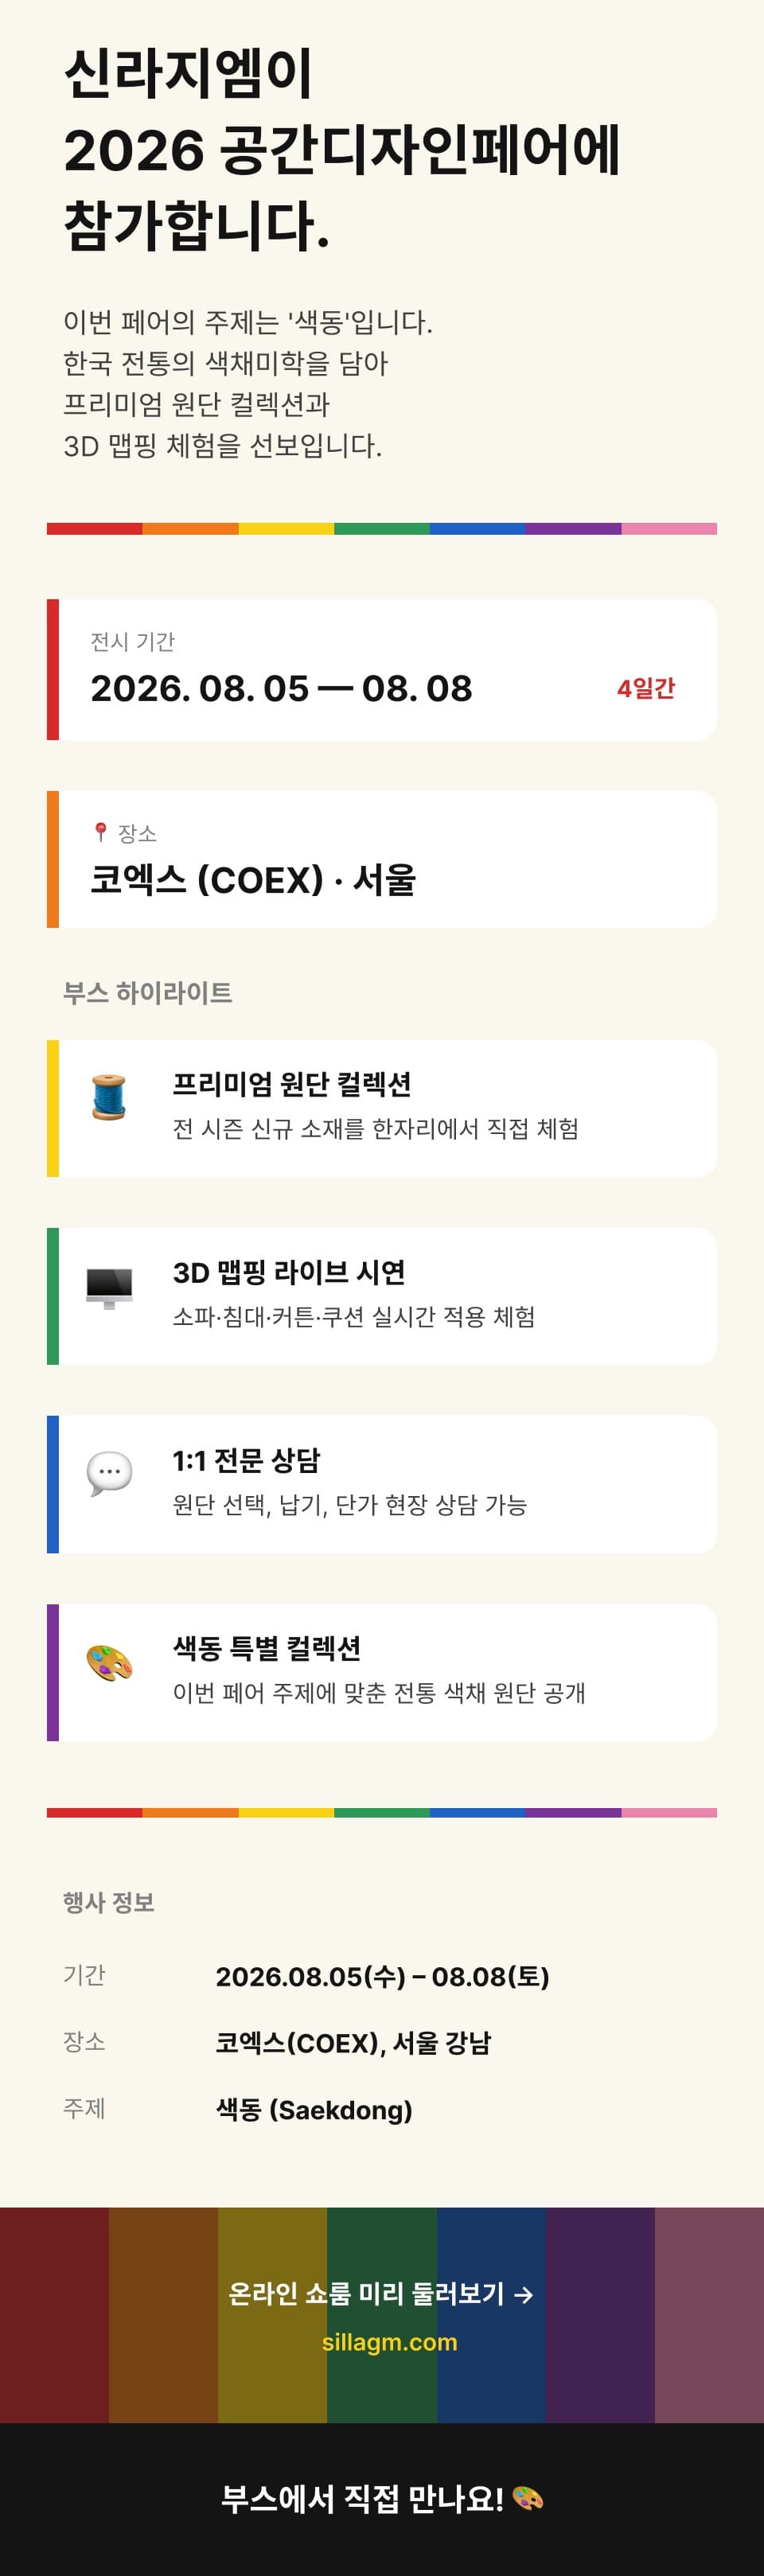
Task: Click the 부스 하이라이트 section heading
Action: tap(148, 992)
